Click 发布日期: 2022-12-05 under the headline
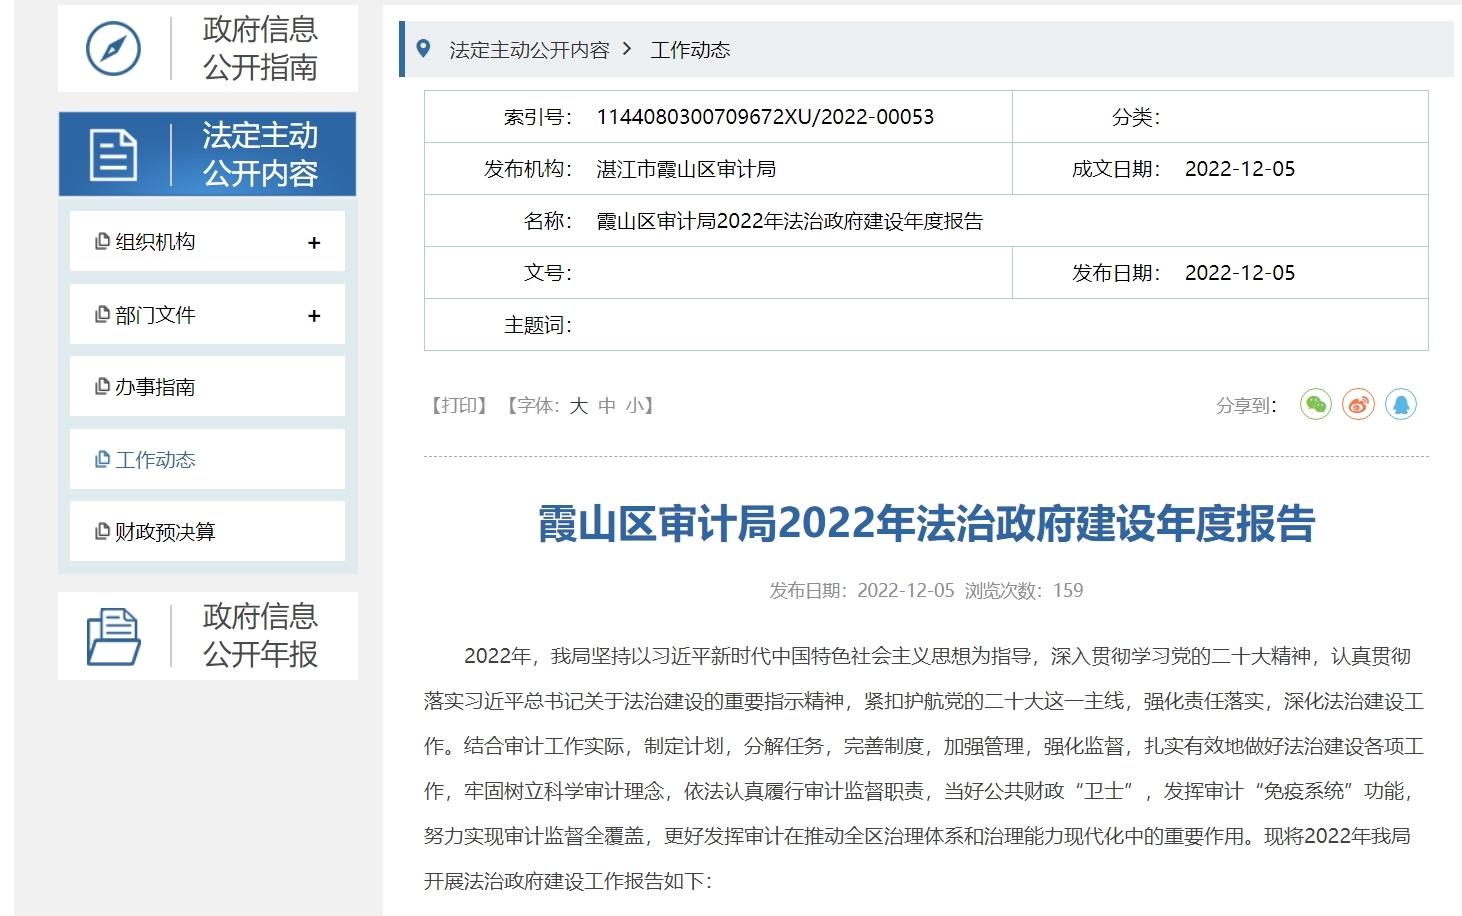Viewport: 1462px width, 916px height. [x=862, y=590]
